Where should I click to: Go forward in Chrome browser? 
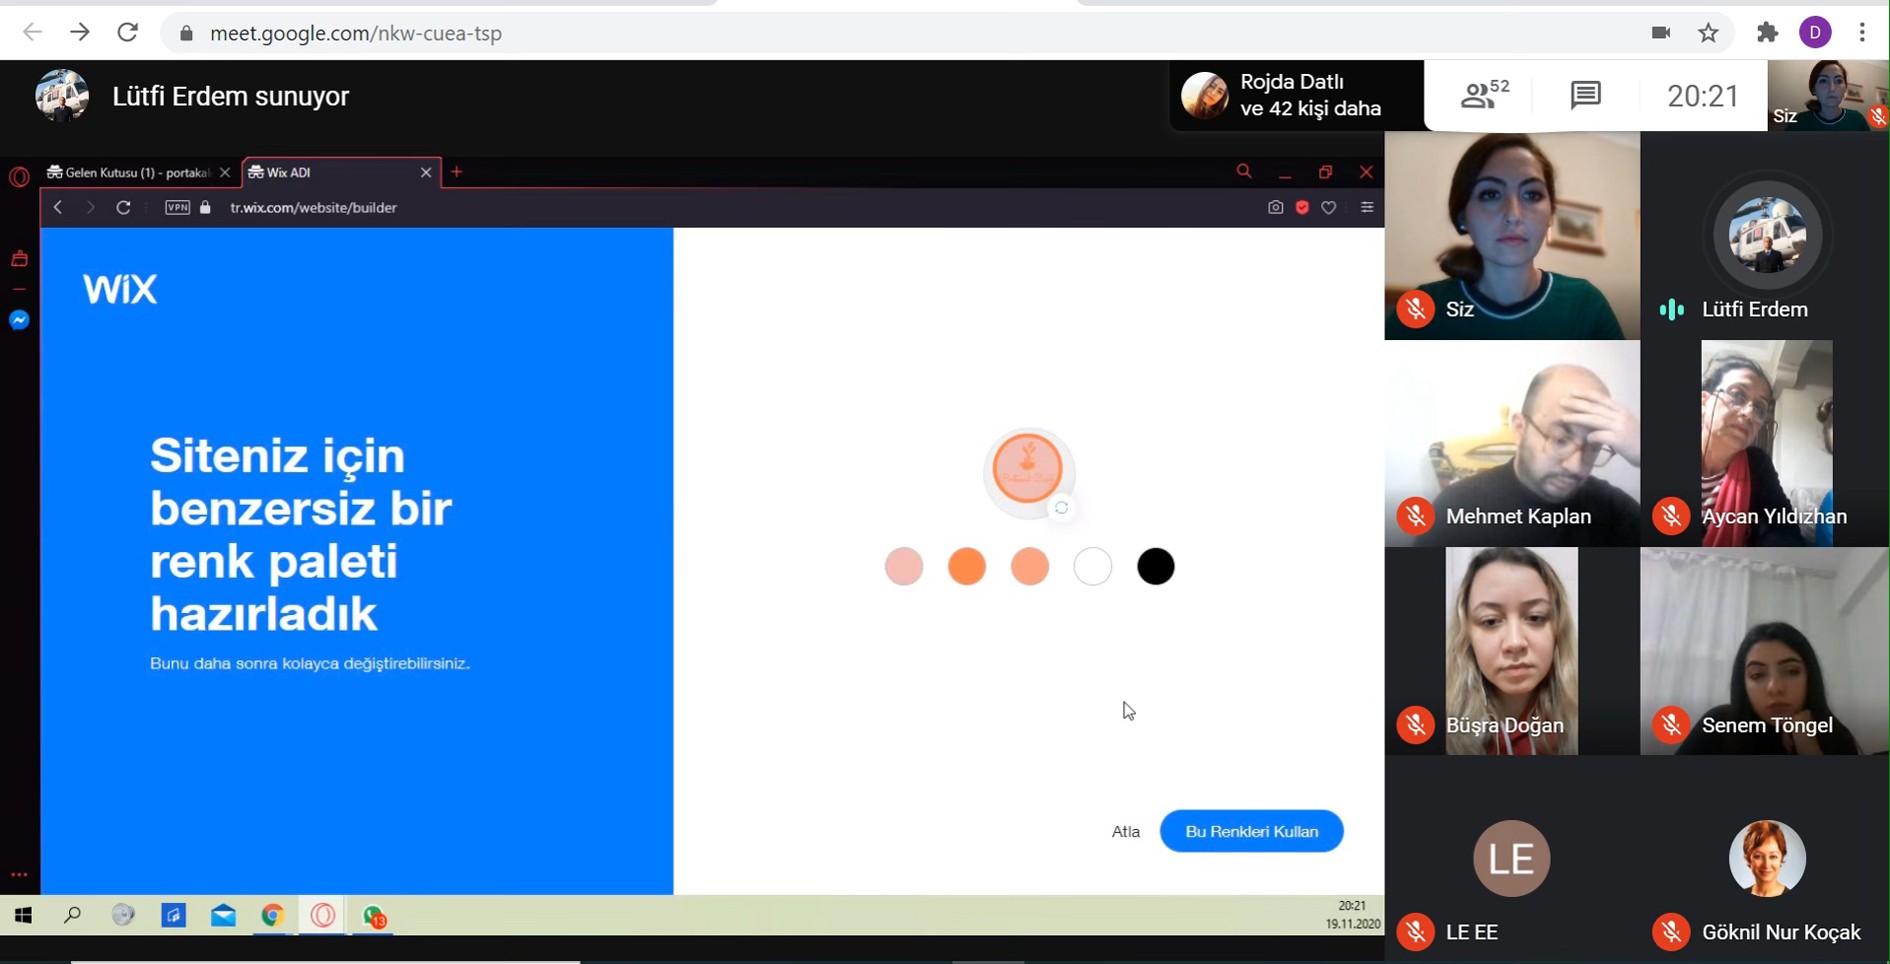pos(80,32)
